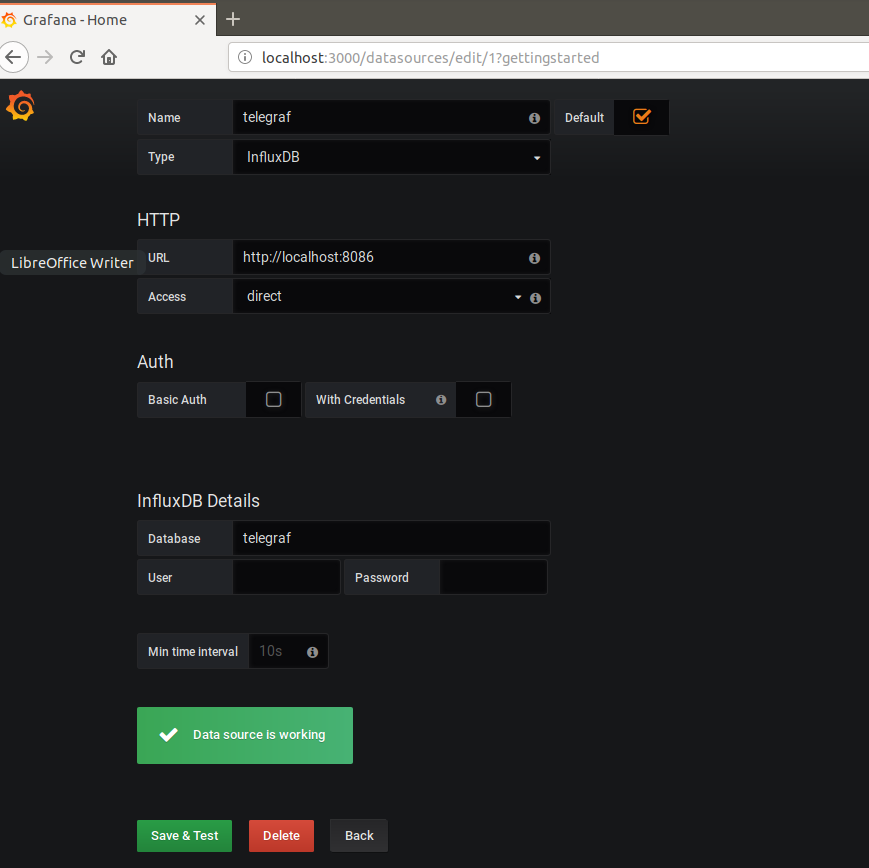Go back with browser back arrow
The image size is (869, 868).
[x=13, y=57]
